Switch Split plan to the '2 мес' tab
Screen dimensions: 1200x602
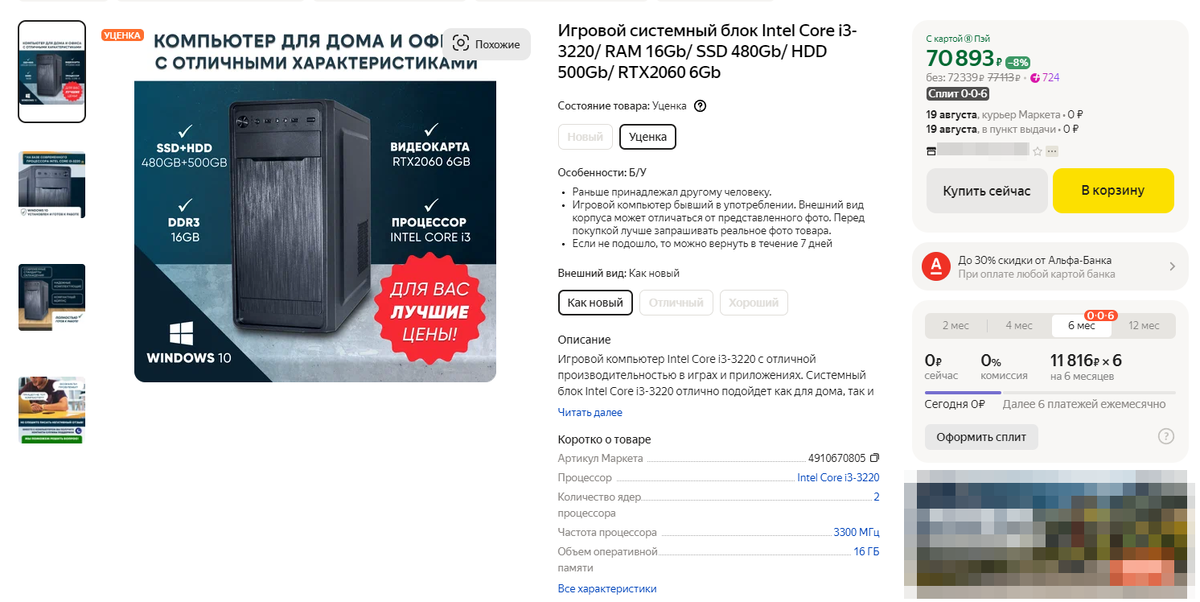click(x=956, y=325)
